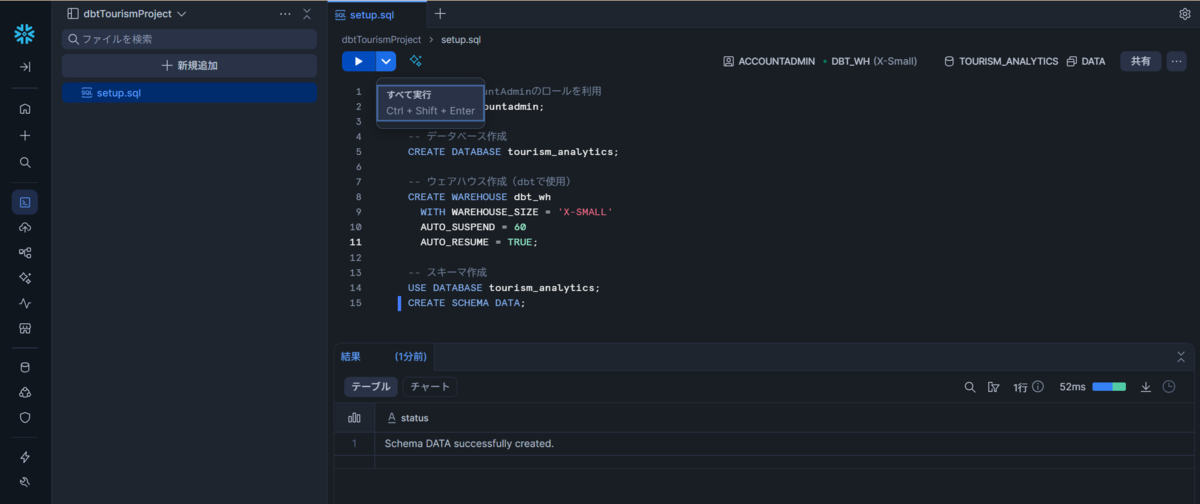Open the Monitoring pulse icon in sidebar

click(25, 303)
